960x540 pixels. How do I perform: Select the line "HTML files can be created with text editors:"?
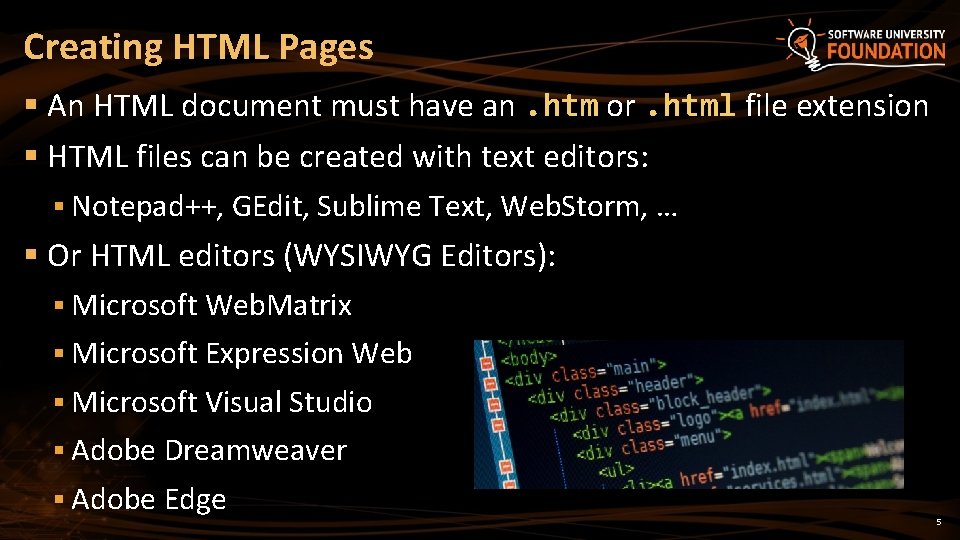click(348, 157)
